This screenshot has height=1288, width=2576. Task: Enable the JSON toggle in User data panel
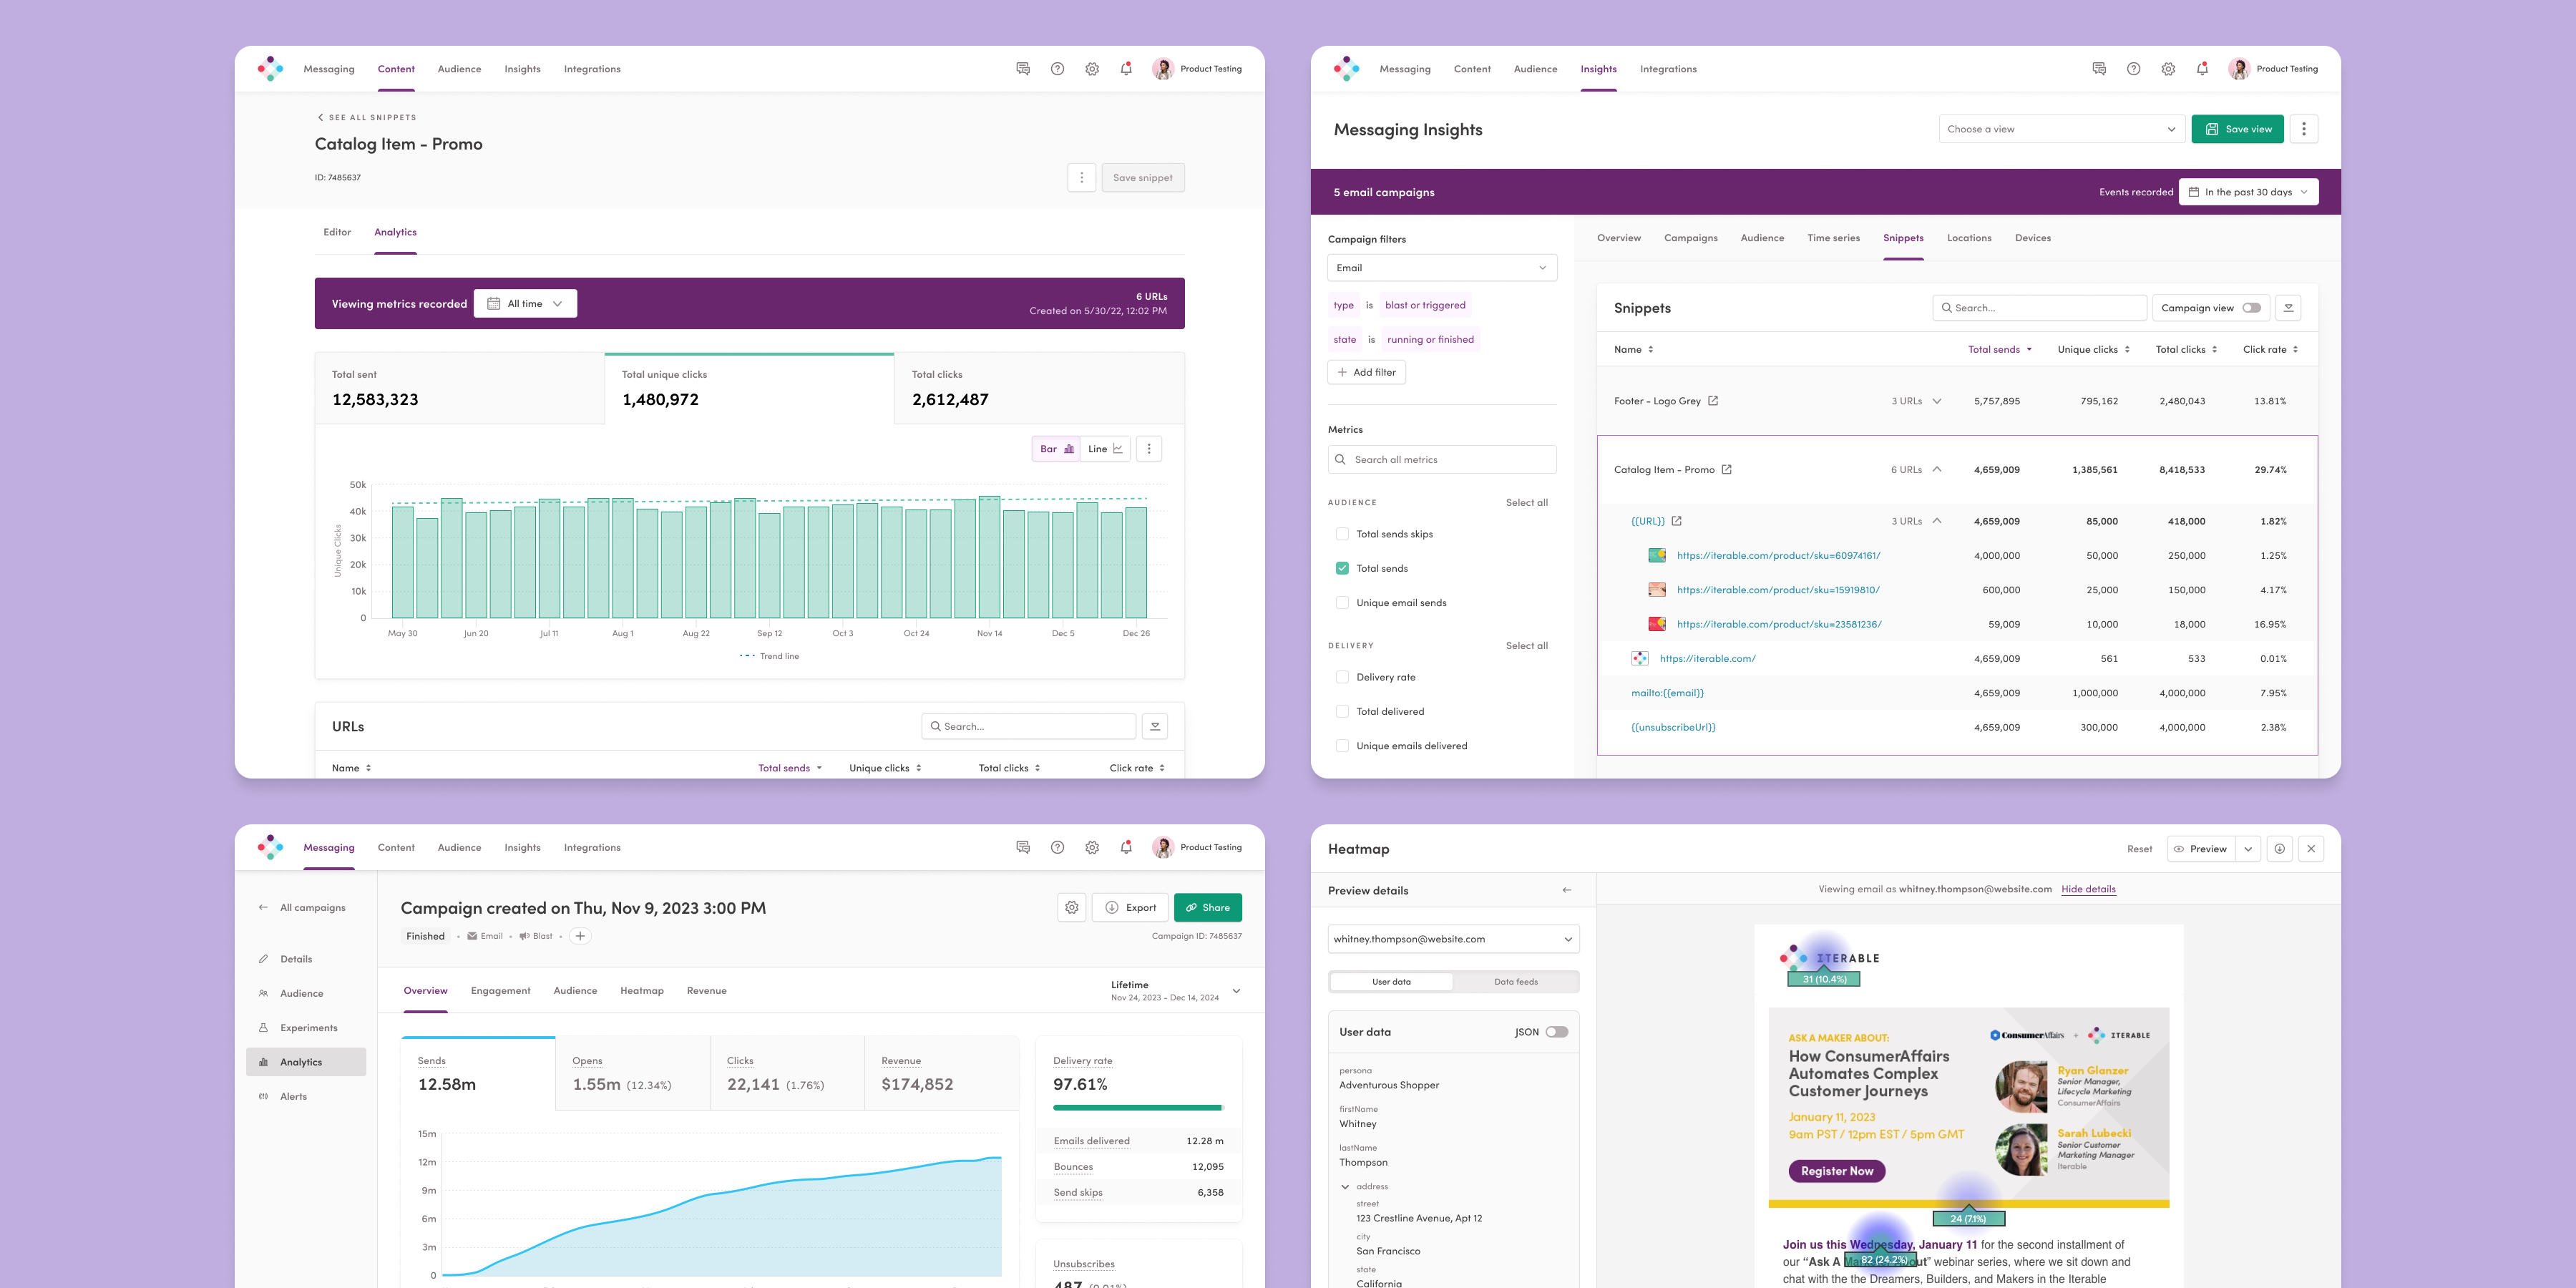point(1558,1031)
